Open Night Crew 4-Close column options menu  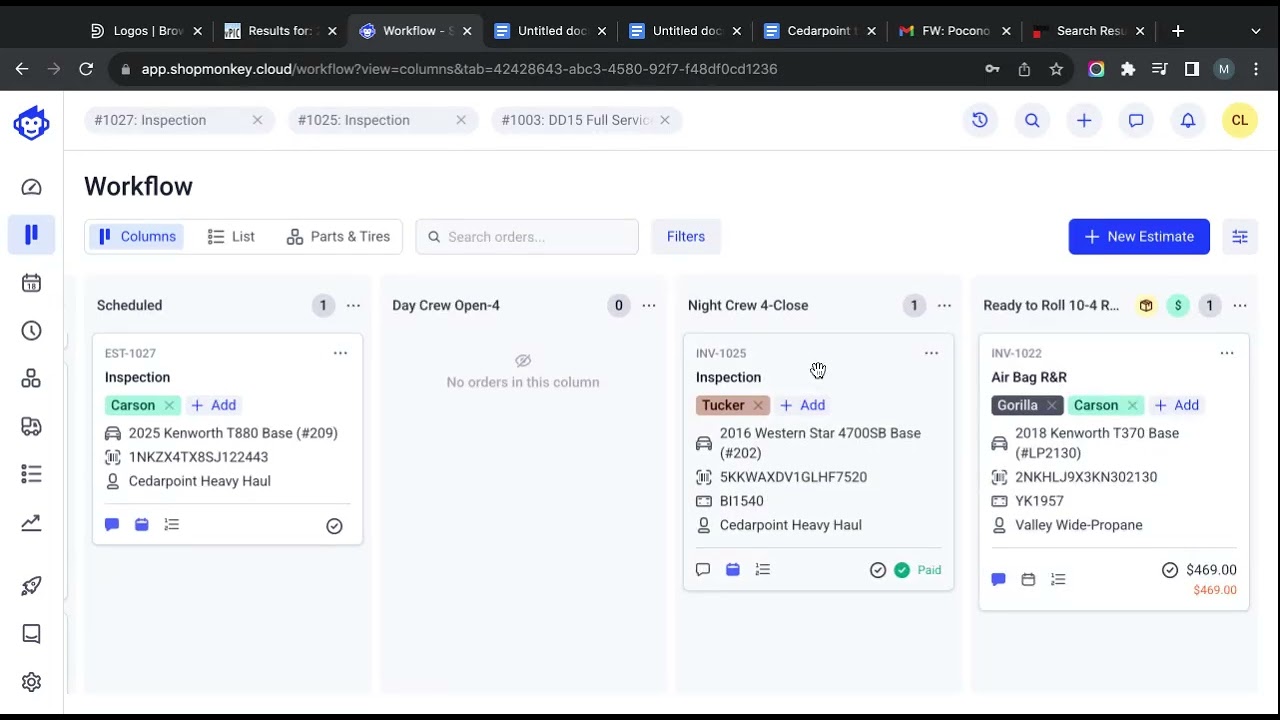pyautogui.click(x=944, y=306)
